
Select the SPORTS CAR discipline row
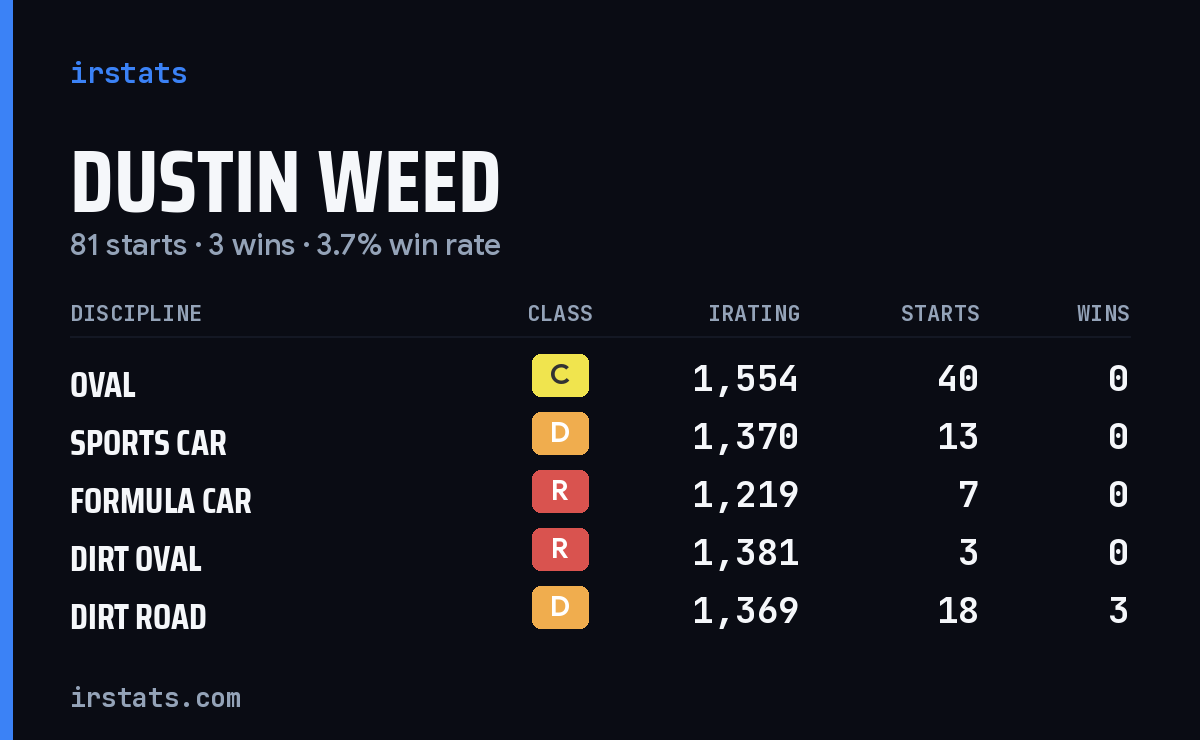point(600,437)
